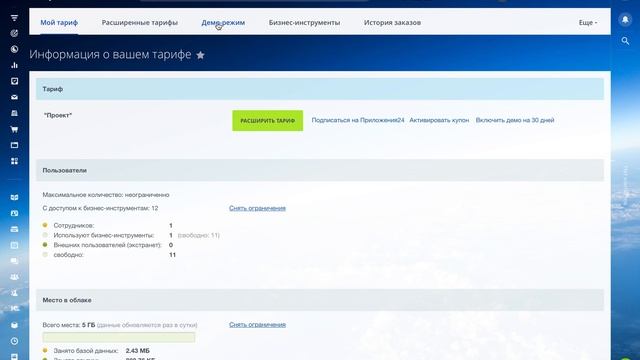The width and height of the screenshot is (640, 360).
Task: Switch to 'Демо-режим' tab
Action: [x=223, y=23]
